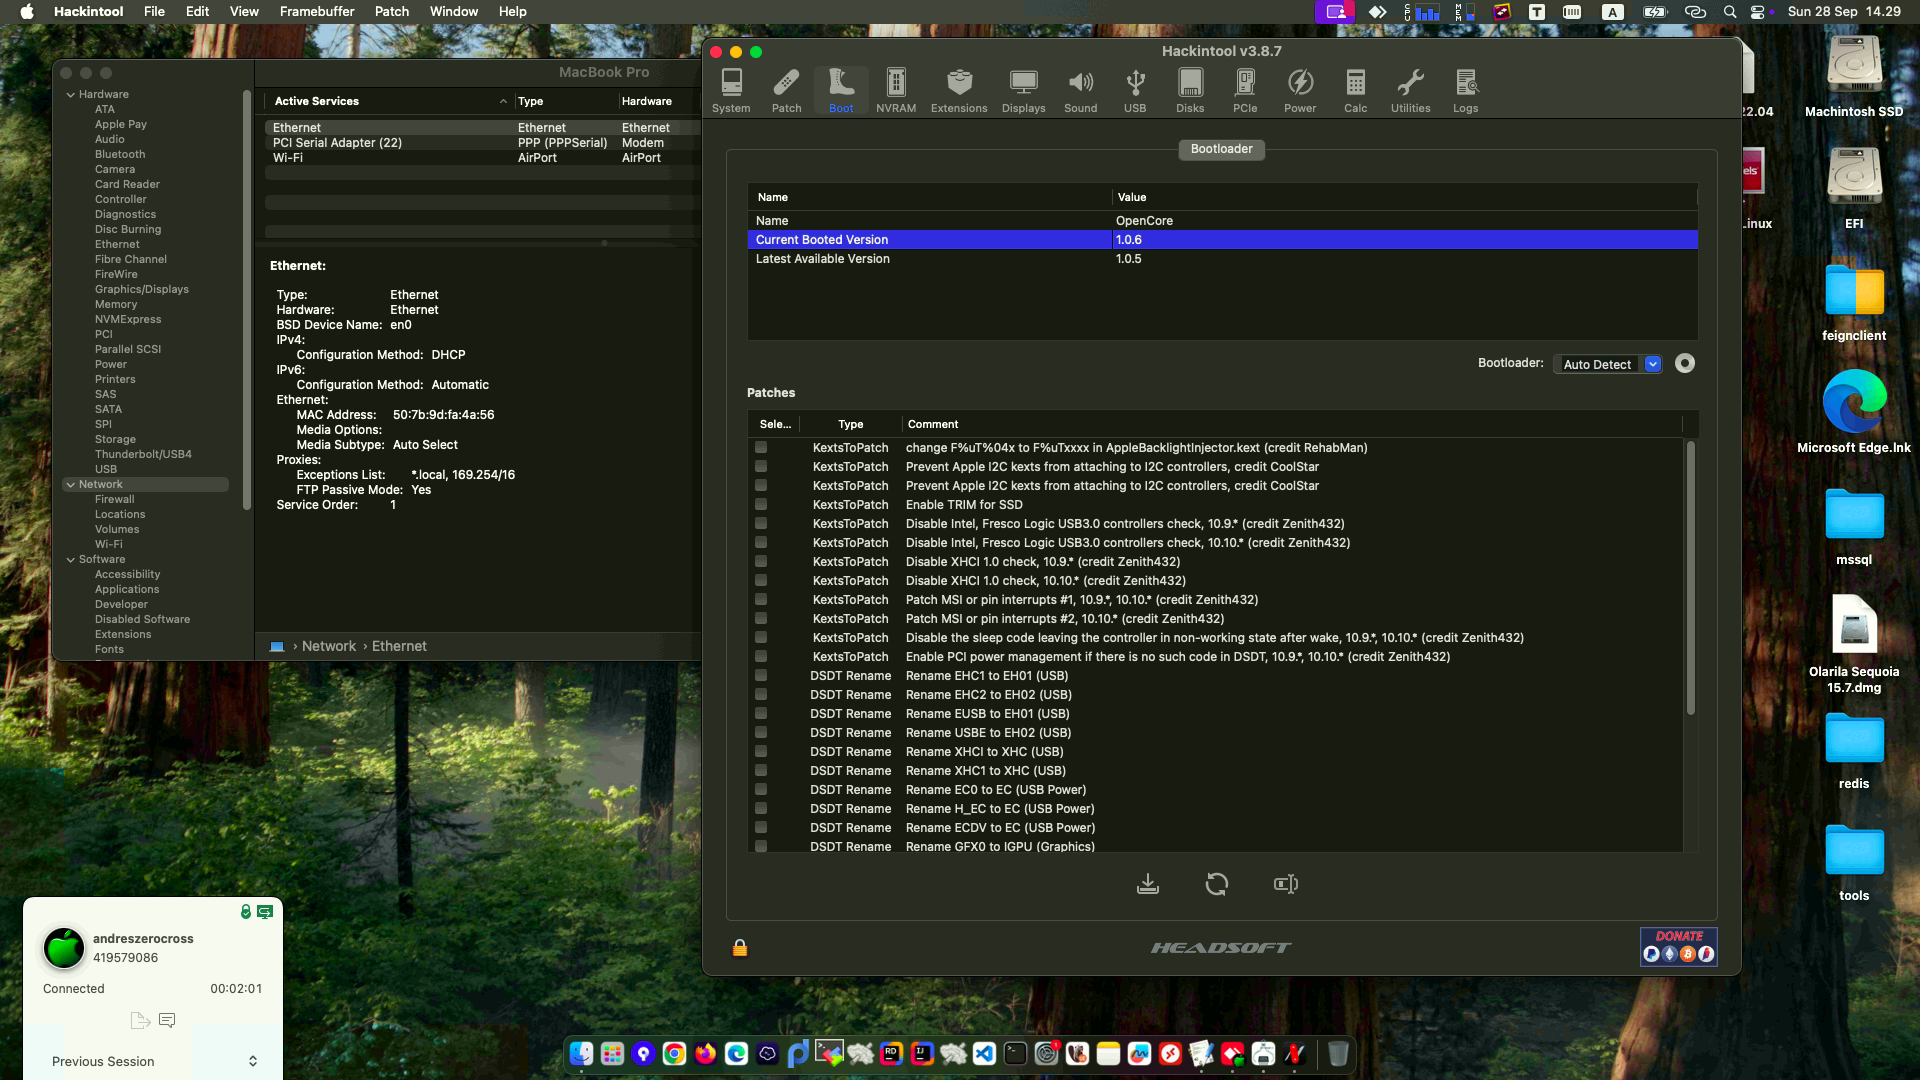Image resolution: width=1920 pixels, height=1080 pixels.
Task: Open the File menu
Action: coord(154,11)
